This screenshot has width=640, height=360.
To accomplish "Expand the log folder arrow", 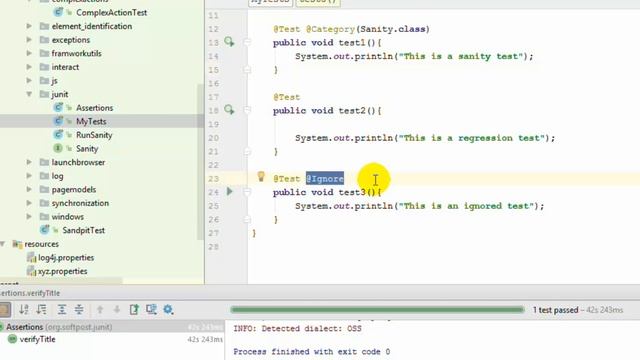I will tap(29, 176).
